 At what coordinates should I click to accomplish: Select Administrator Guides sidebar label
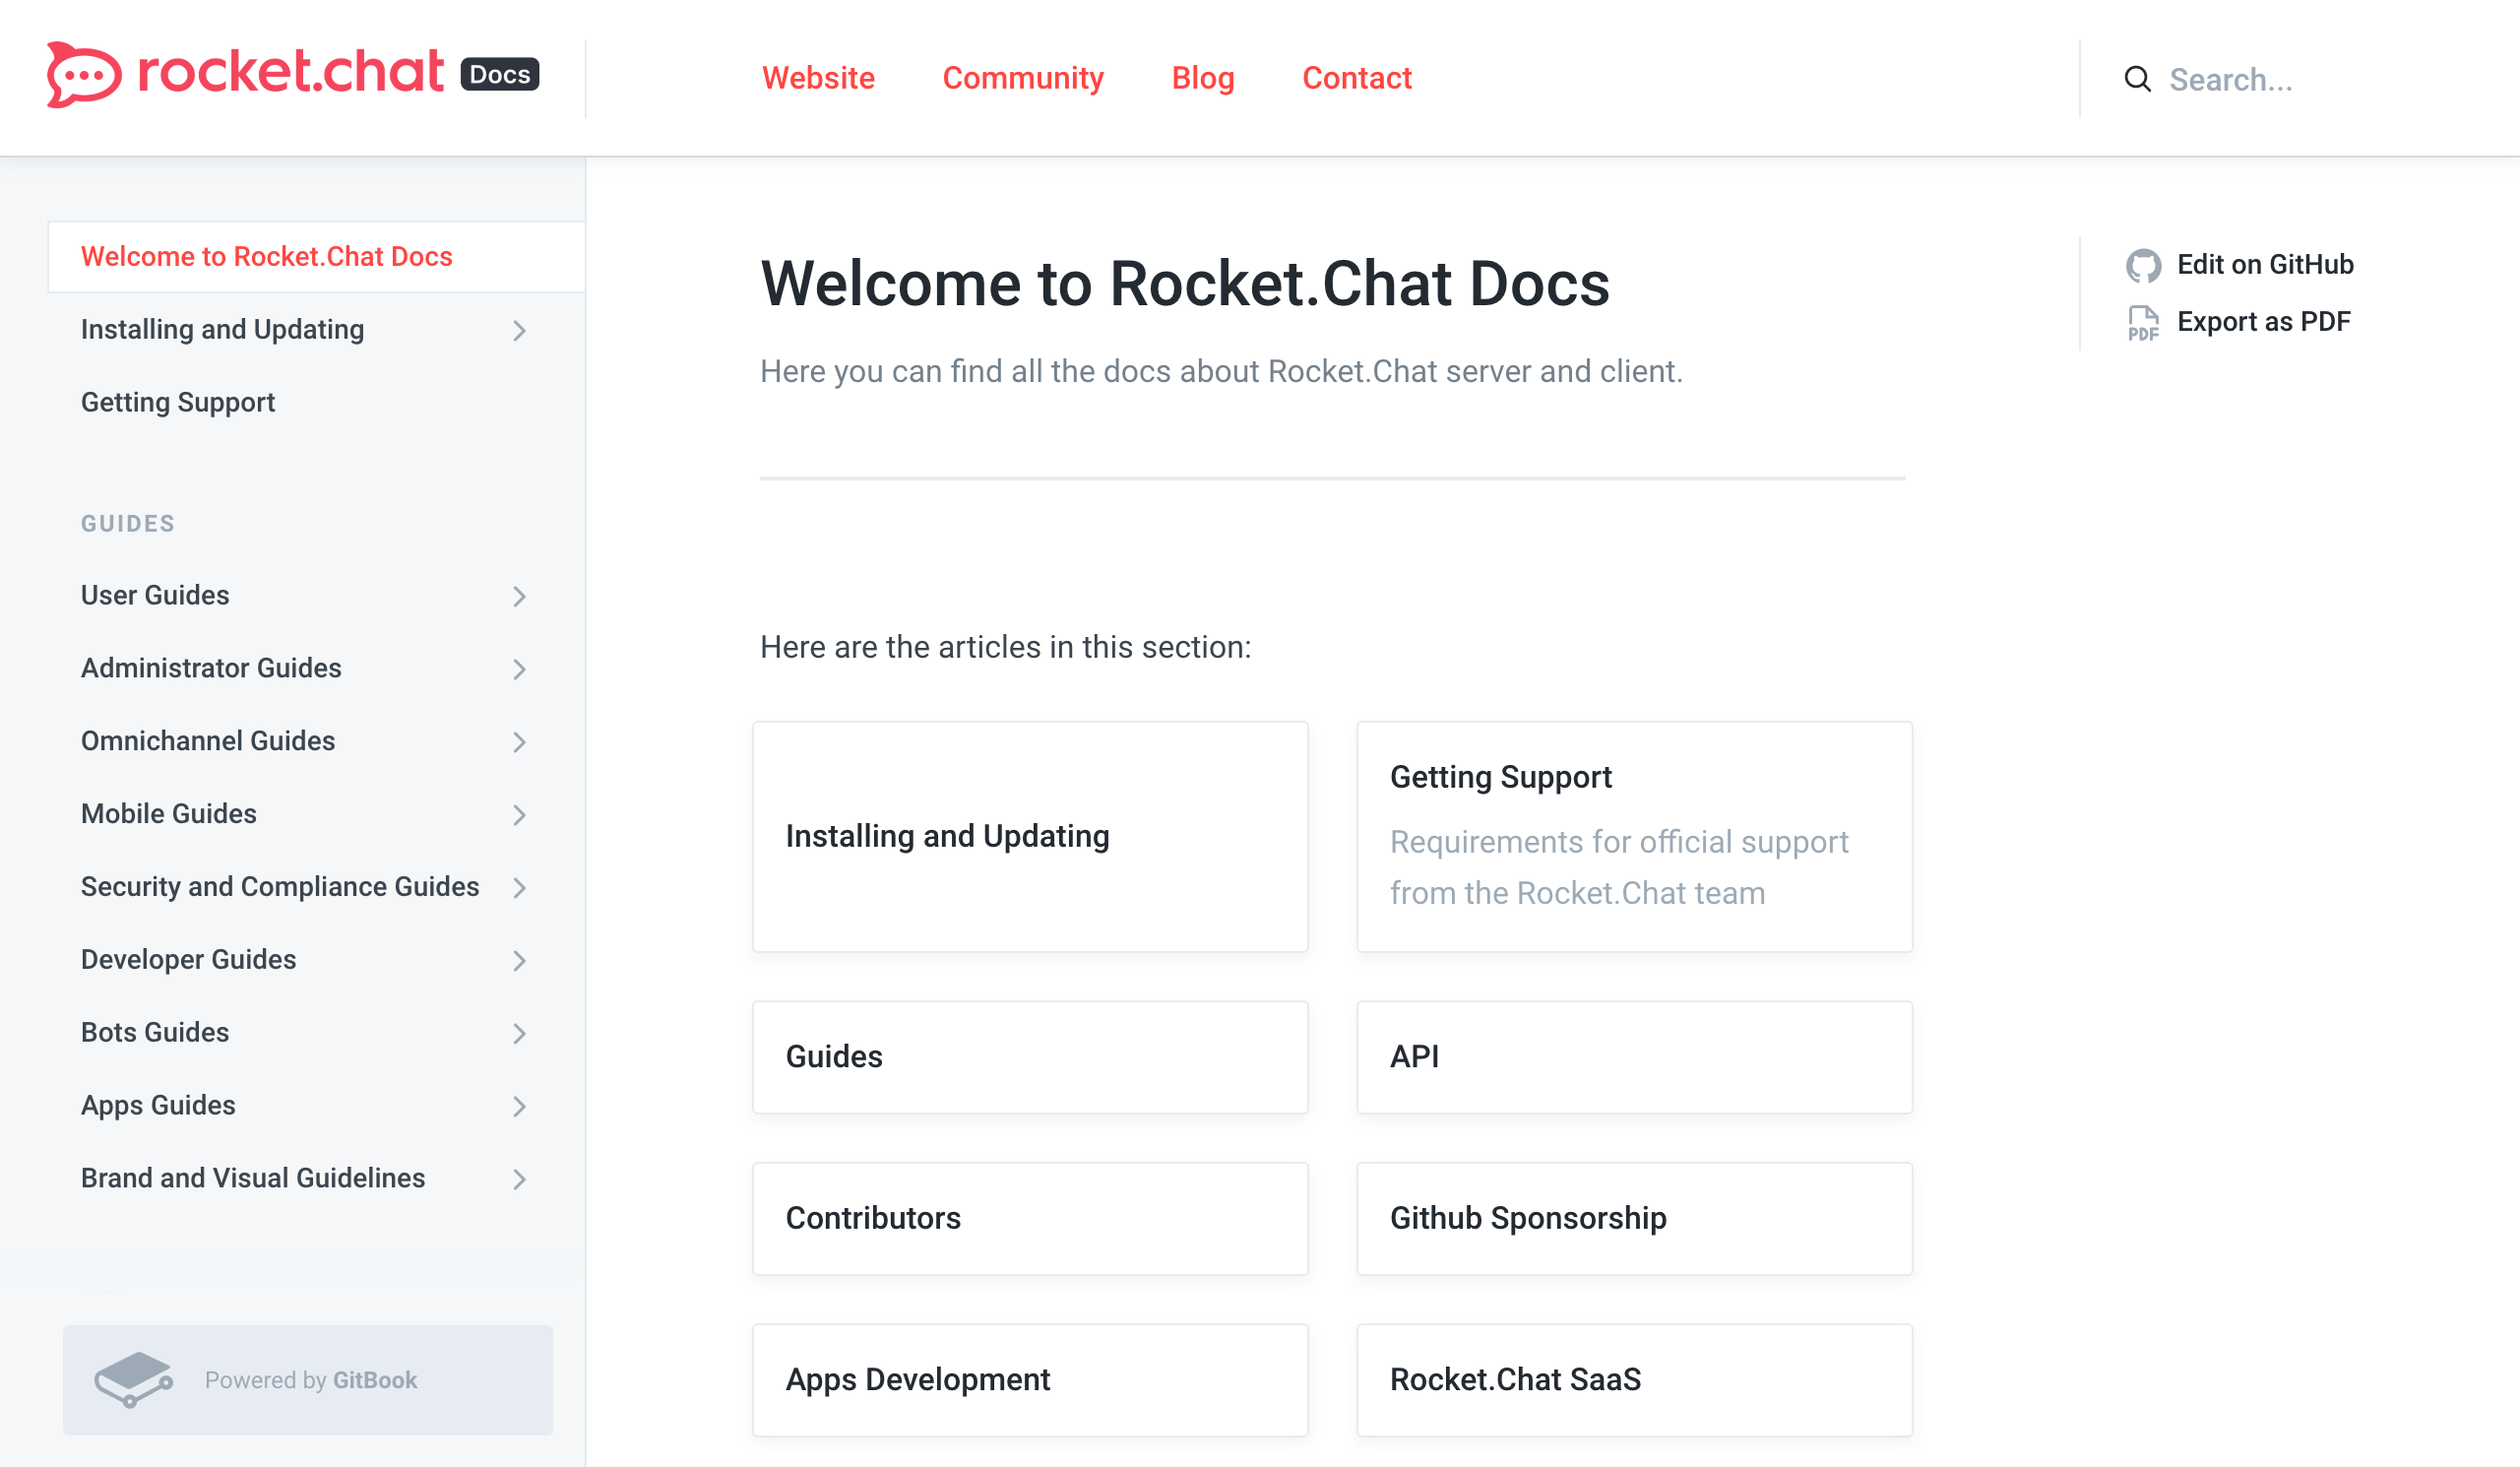click(211, 669)
